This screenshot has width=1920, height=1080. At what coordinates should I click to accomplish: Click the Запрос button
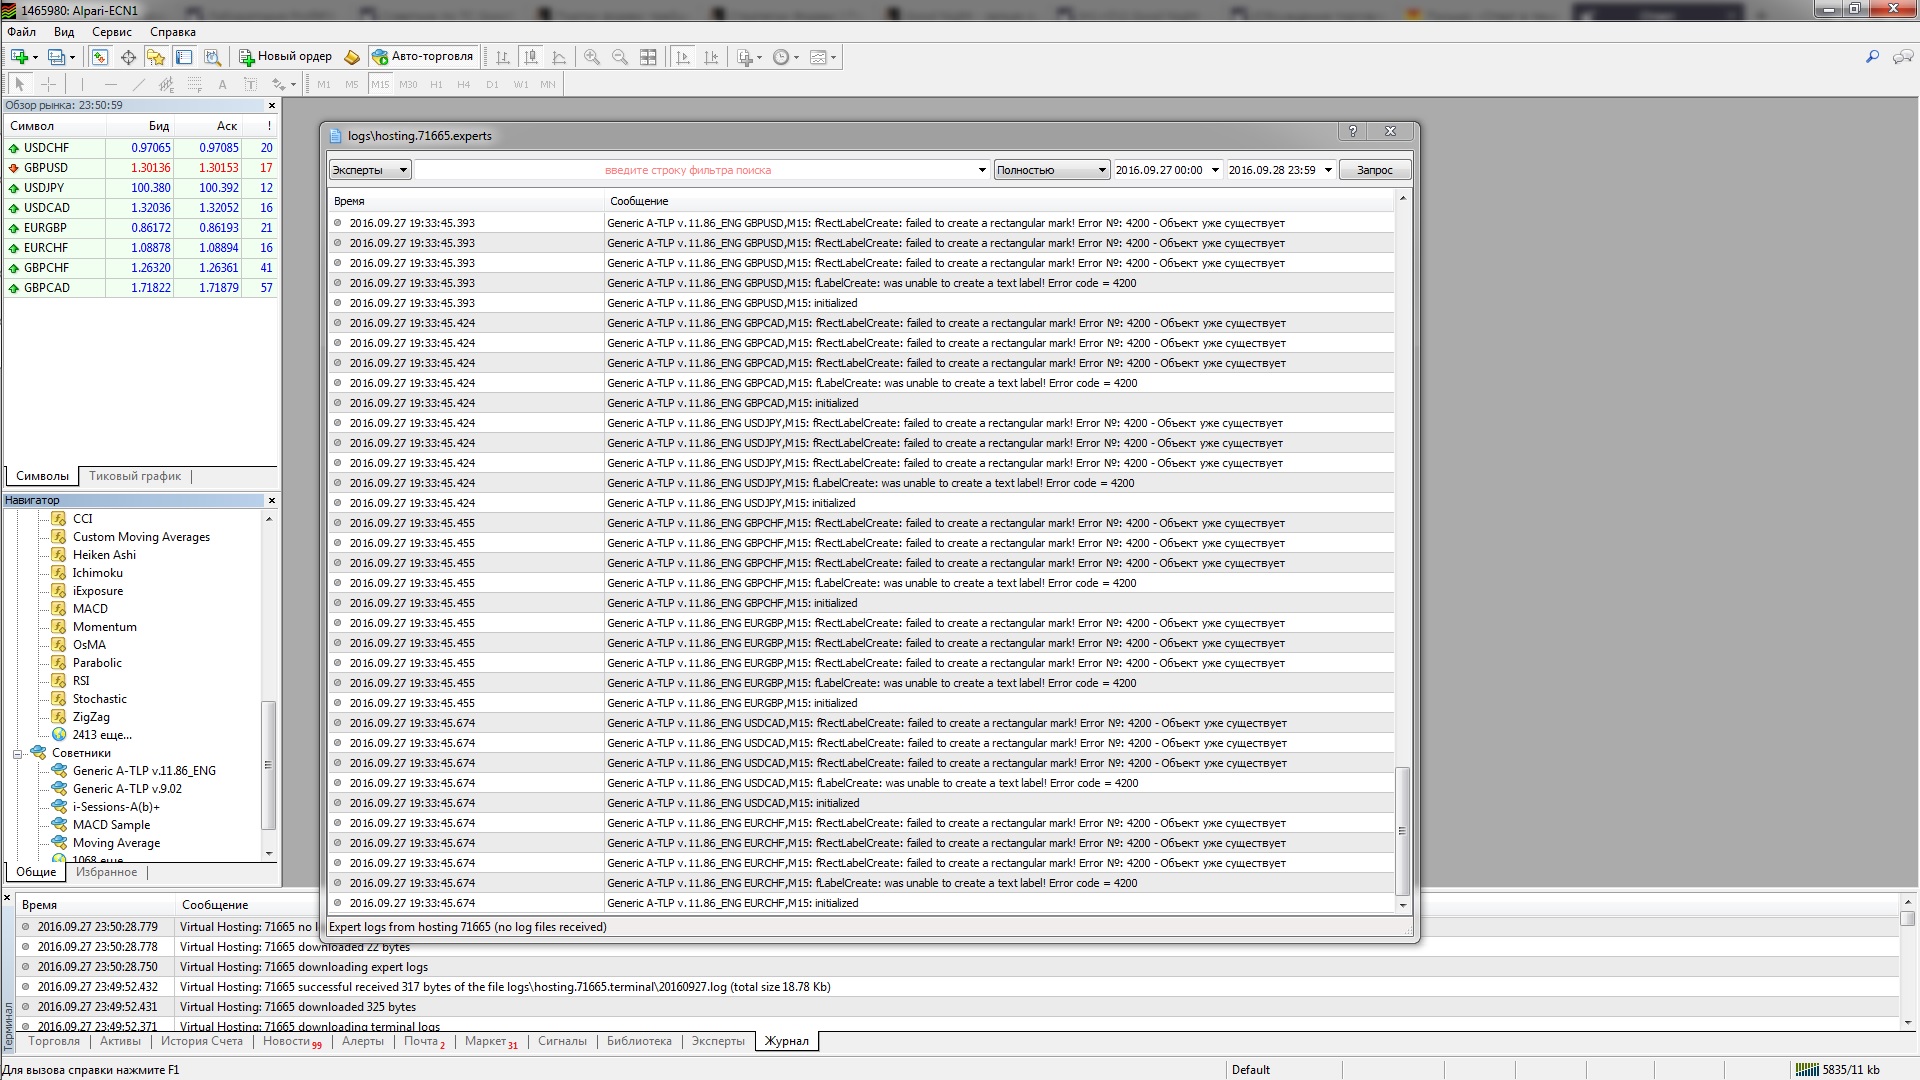coord(1375,170)
